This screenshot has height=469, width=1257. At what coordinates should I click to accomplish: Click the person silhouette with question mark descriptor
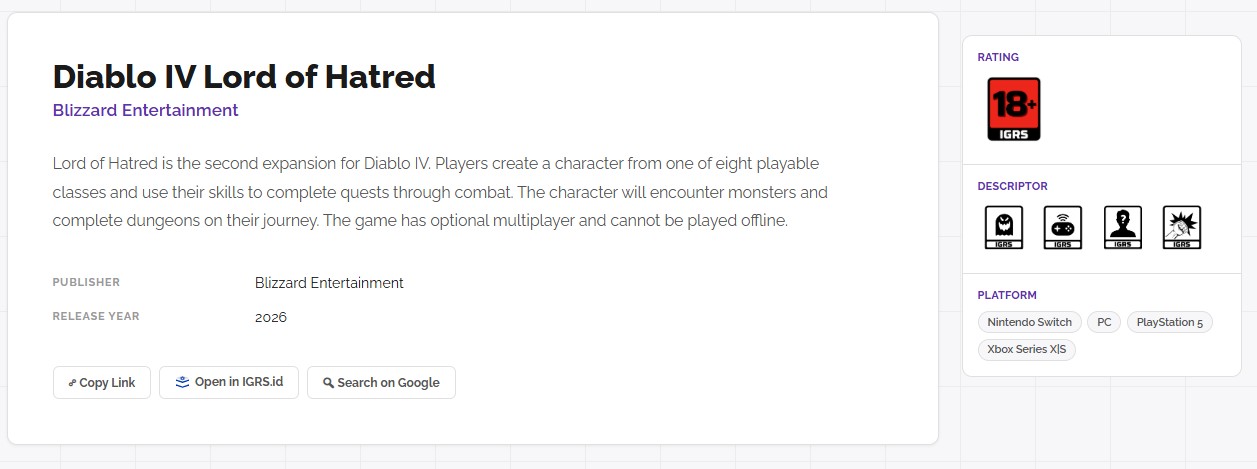[1122, 228]
